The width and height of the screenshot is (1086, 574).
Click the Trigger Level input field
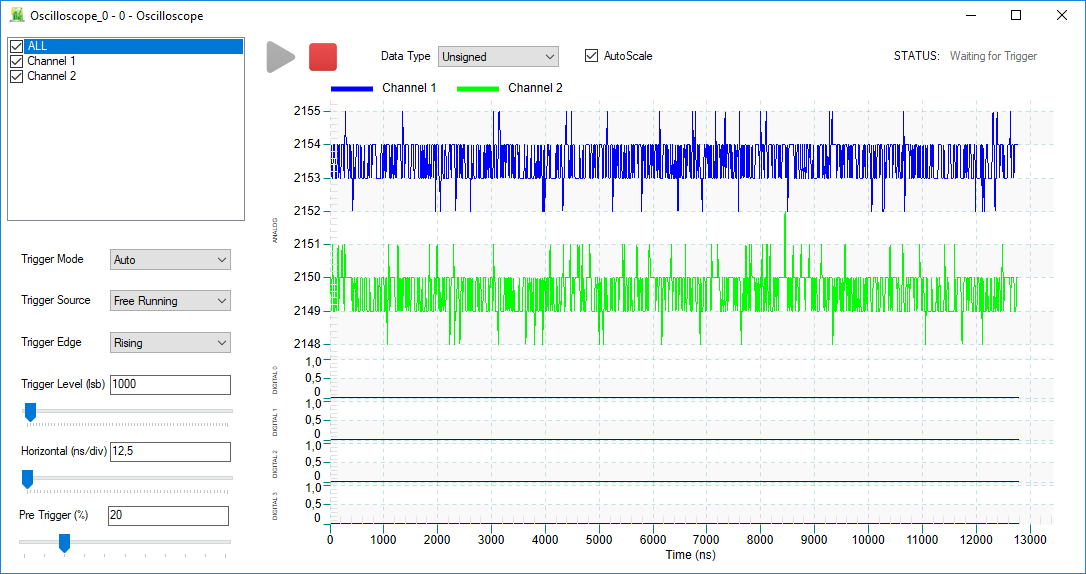(170, 384)
